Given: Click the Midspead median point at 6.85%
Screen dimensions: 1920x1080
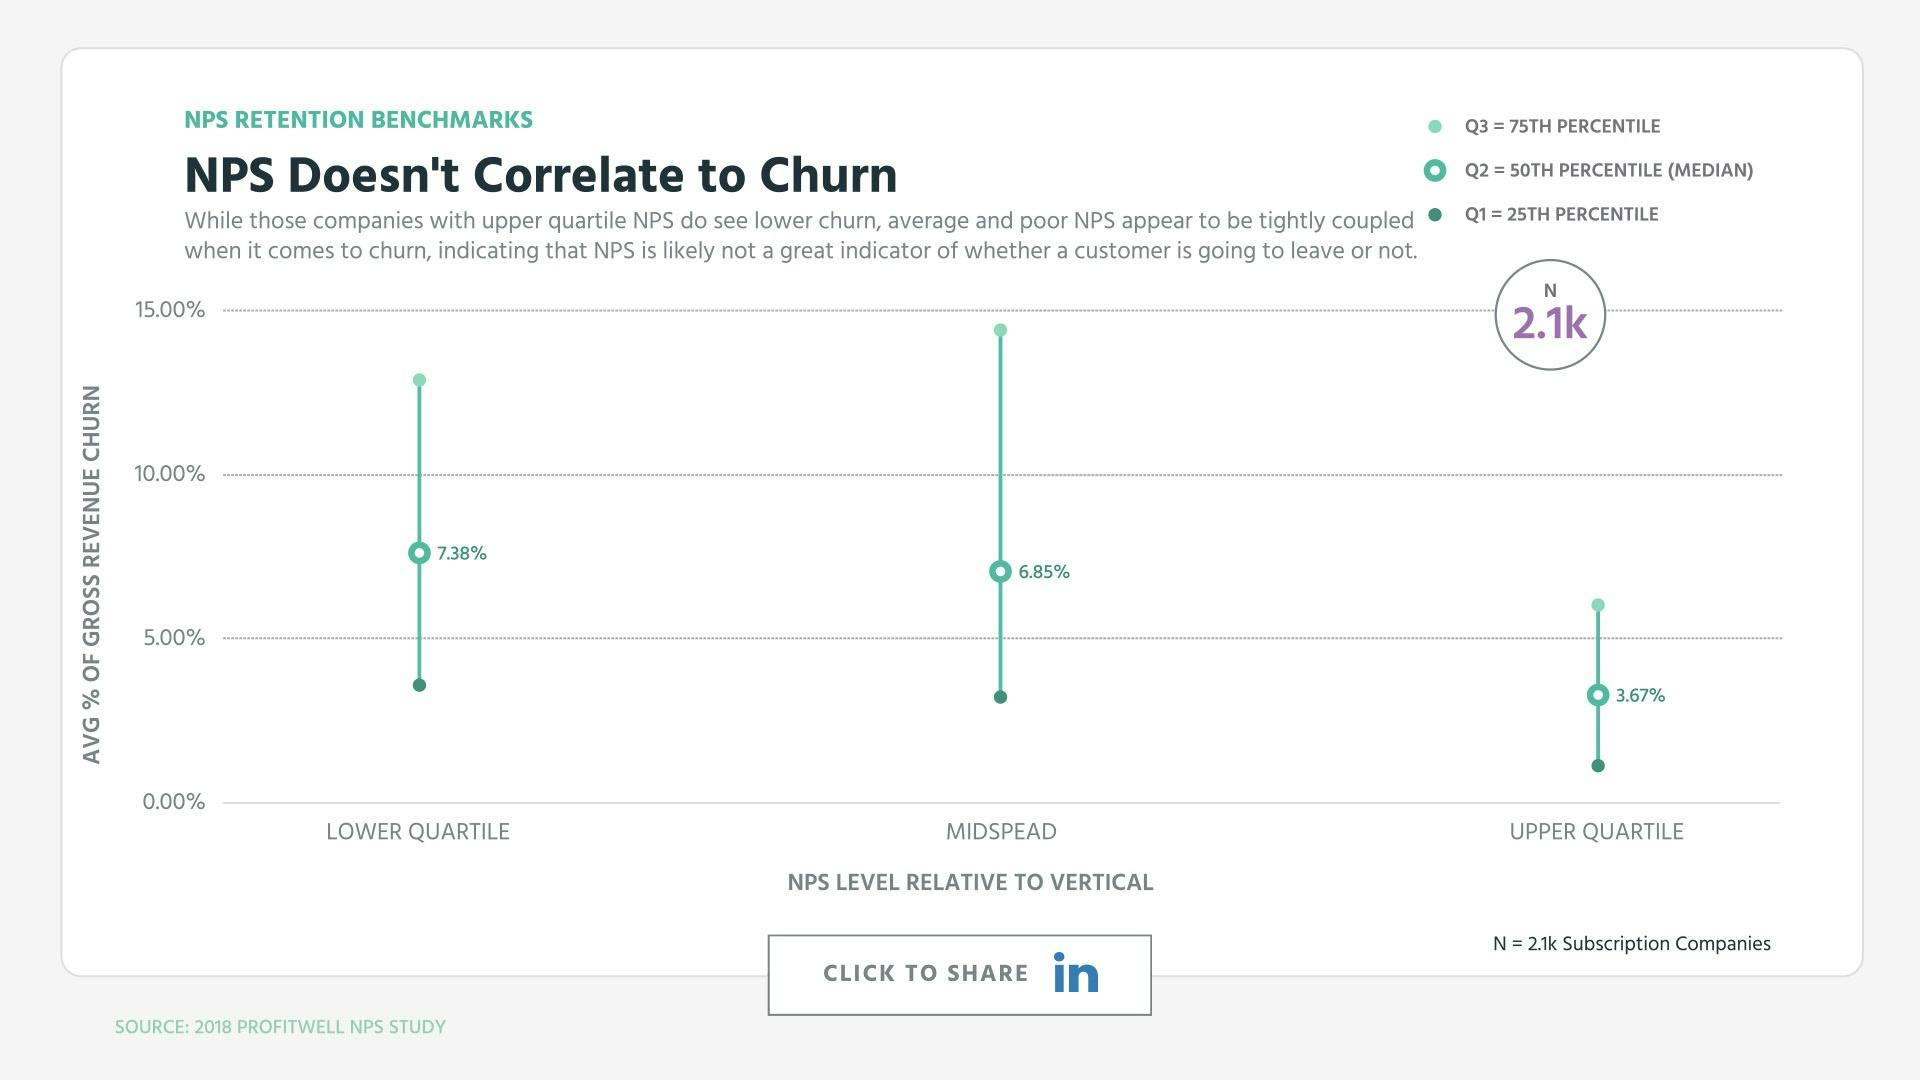Looking at the screenshot, I should point(1000,571).
